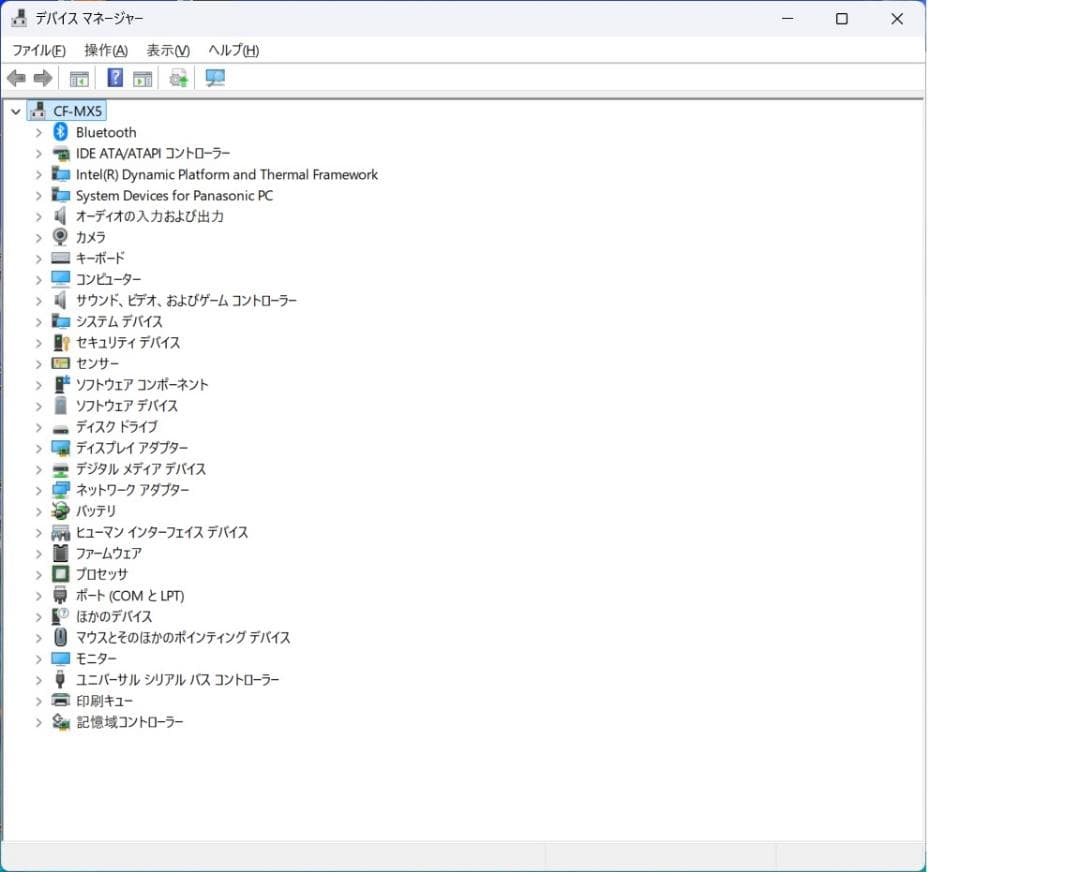This screenshot has width=1080, height=872.
Task: Click the scan for hardware changes toolbar icon
Action: coord(179,77)
